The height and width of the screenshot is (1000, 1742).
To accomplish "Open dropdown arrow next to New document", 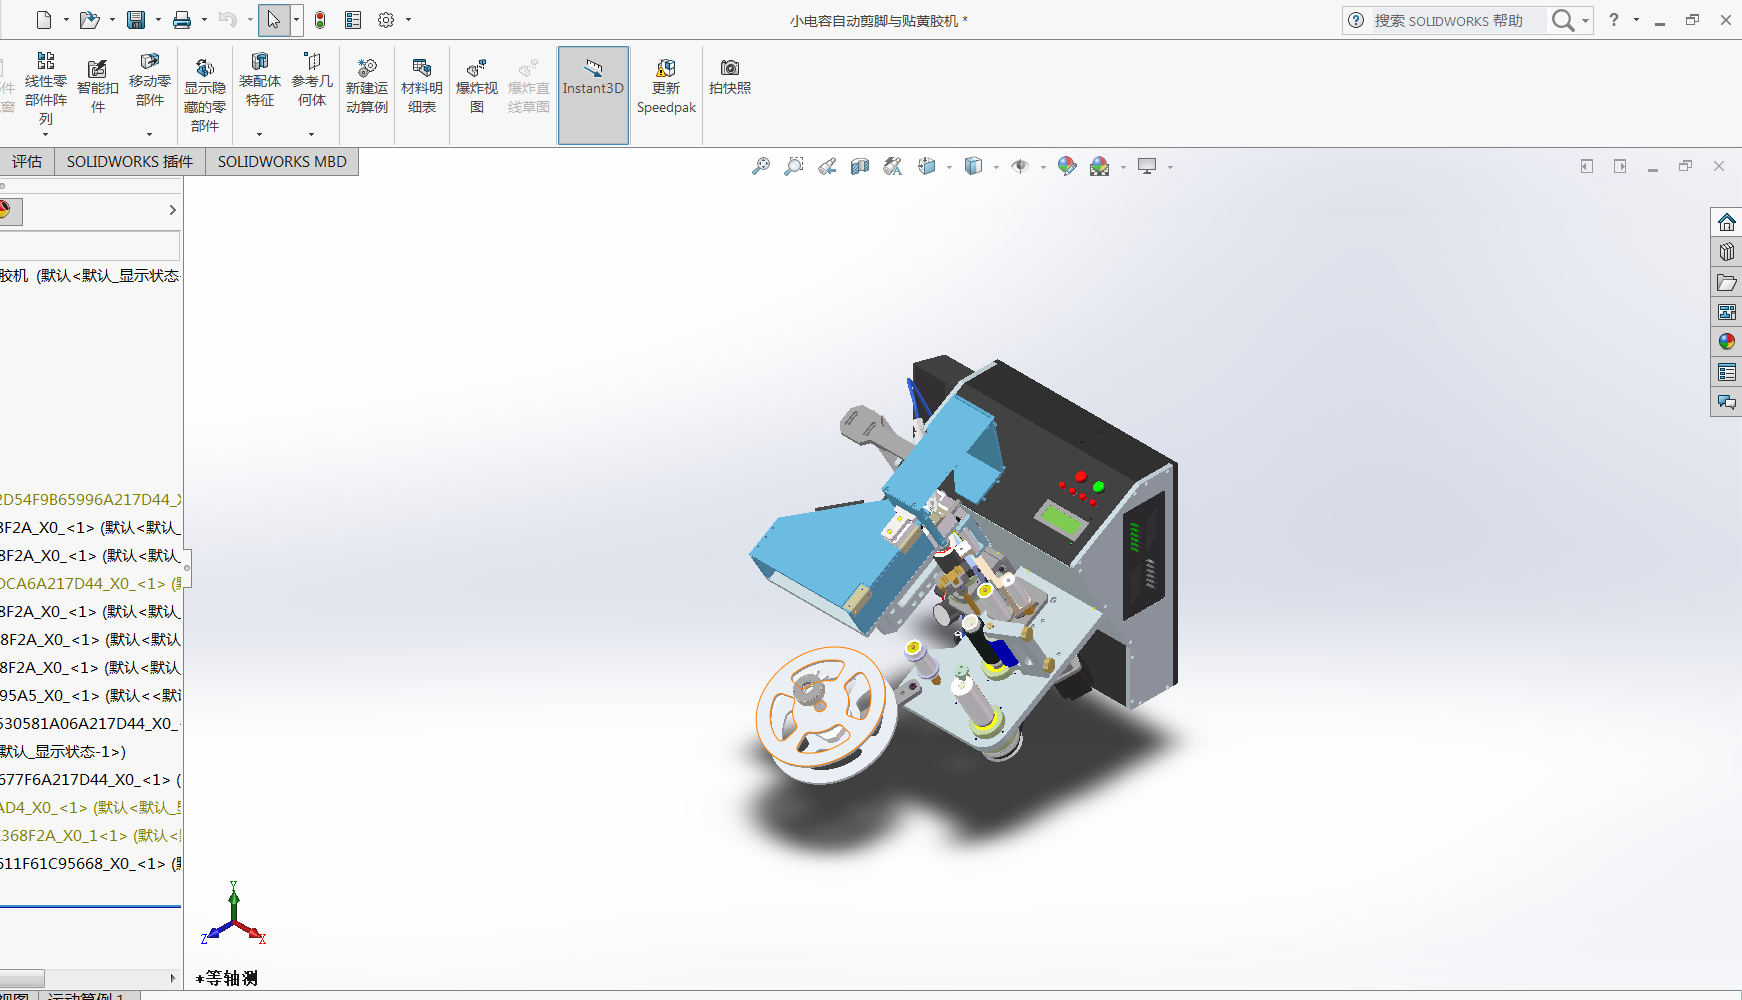I will 66,20.
